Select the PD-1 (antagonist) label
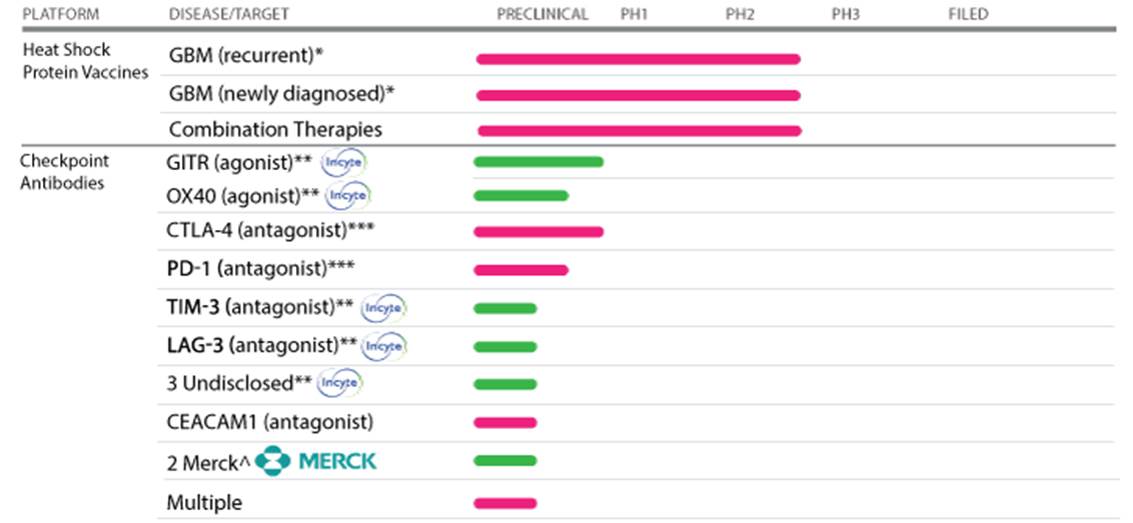Viewport: 1133px width, 523px height. click(x=262, y=268)
